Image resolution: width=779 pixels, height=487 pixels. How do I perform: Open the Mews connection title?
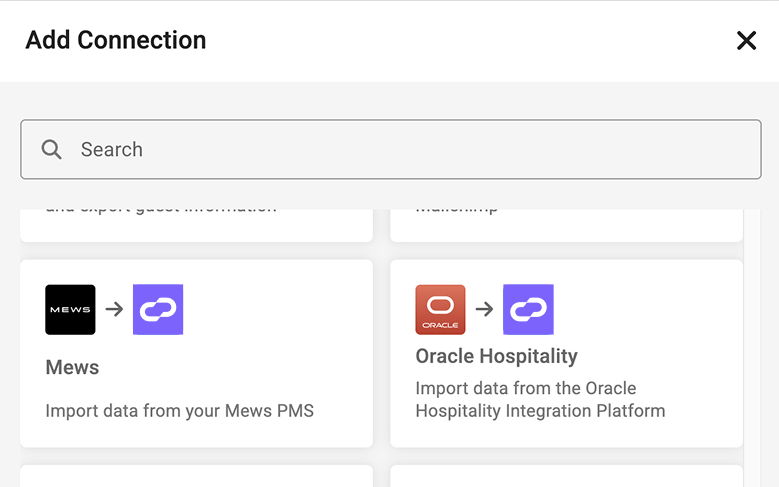click(72, 367)
